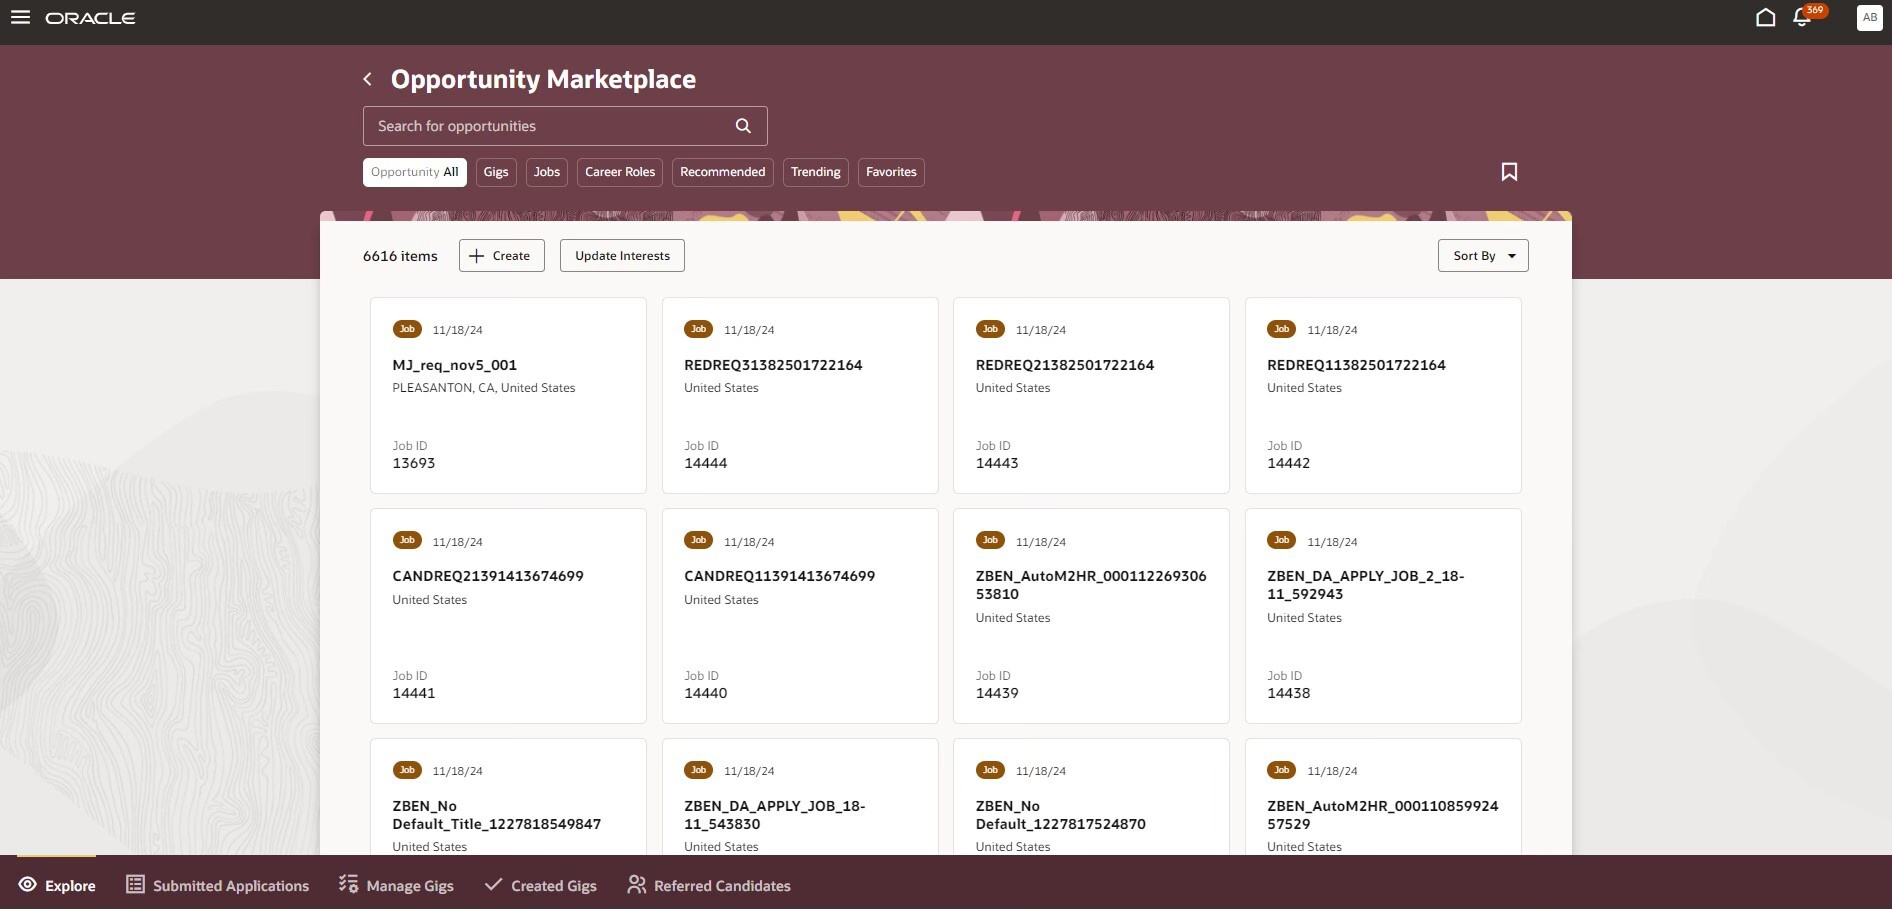Click the Create button

pyautogui.click(x=502, y=256)
